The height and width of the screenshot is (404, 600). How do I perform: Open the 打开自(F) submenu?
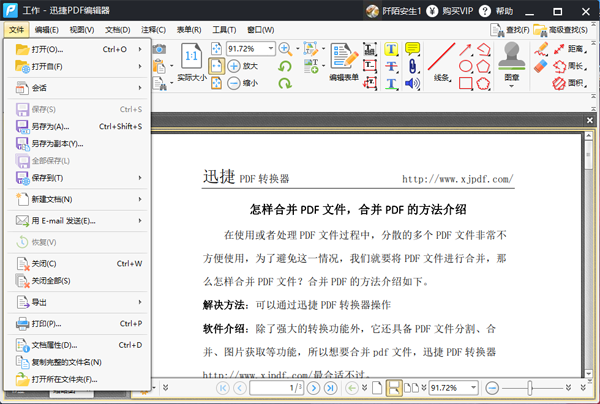[77, 67]
